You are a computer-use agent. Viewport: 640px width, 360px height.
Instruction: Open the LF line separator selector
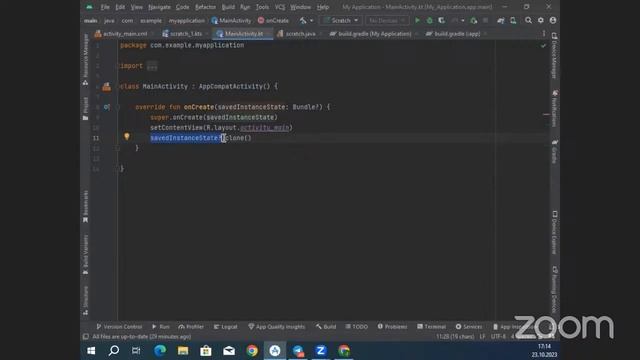point(482,337)
